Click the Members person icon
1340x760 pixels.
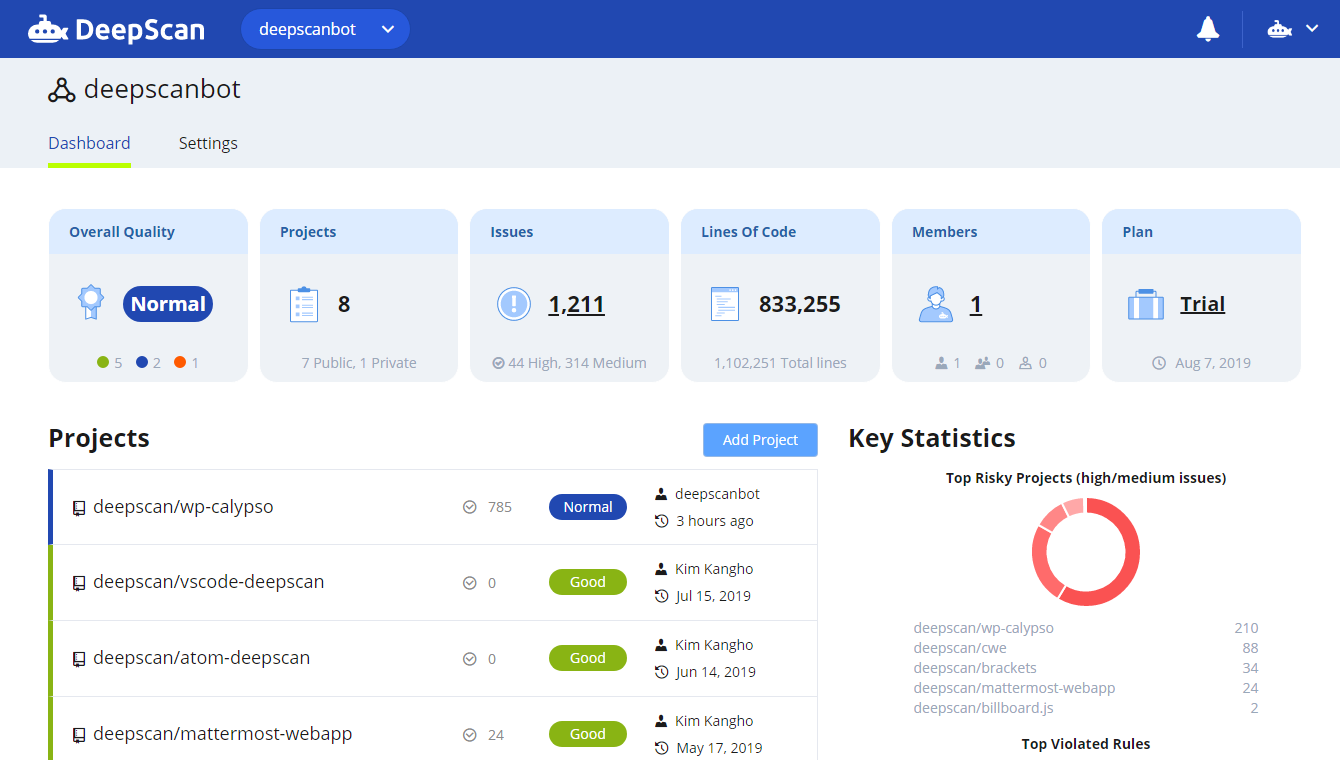click(935, 304)
